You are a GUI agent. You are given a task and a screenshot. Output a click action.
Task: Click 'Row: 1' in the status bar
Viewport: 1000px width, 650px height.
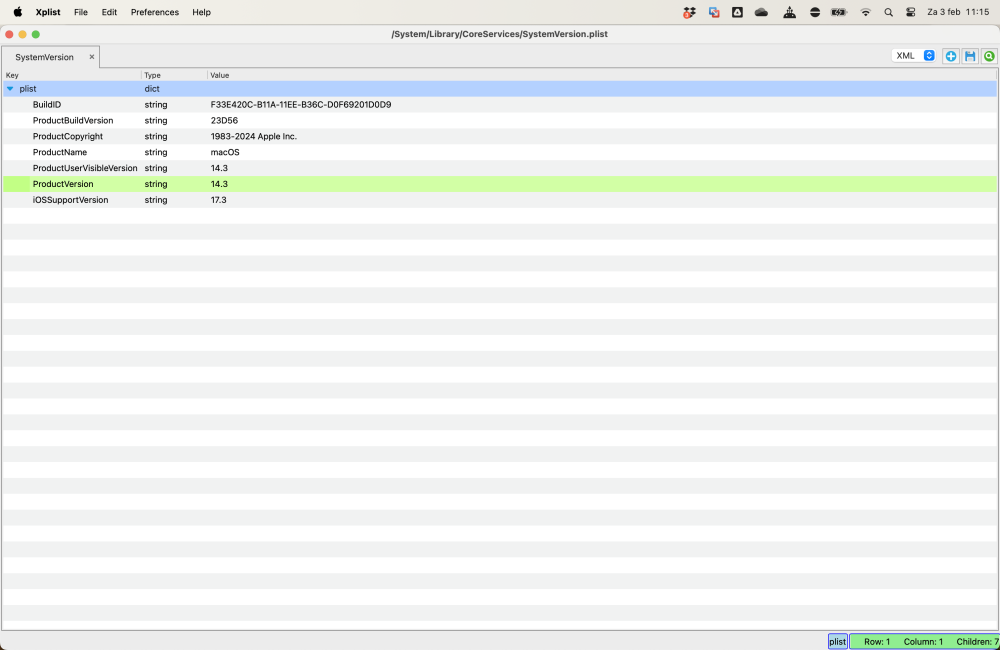pyautogui.click(x=877, y=642)
